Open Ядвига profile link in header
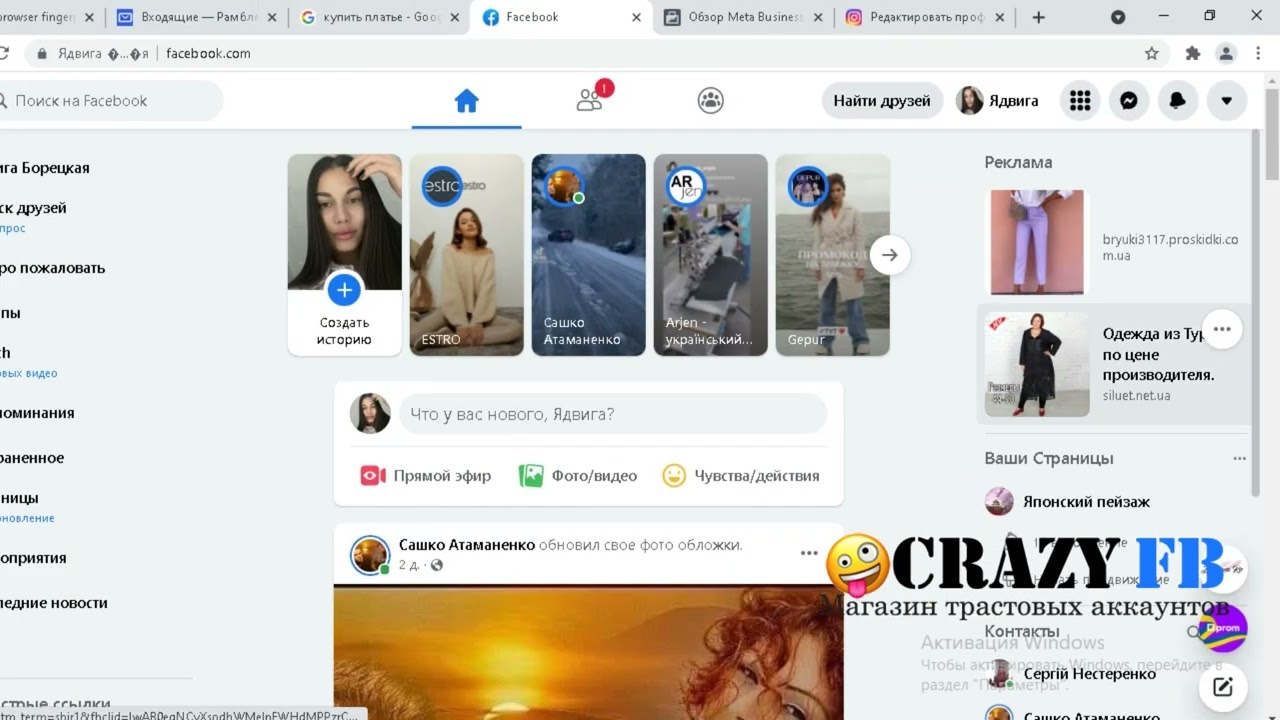The height and width of the screenshot is (720, 1280). [998, 100]
